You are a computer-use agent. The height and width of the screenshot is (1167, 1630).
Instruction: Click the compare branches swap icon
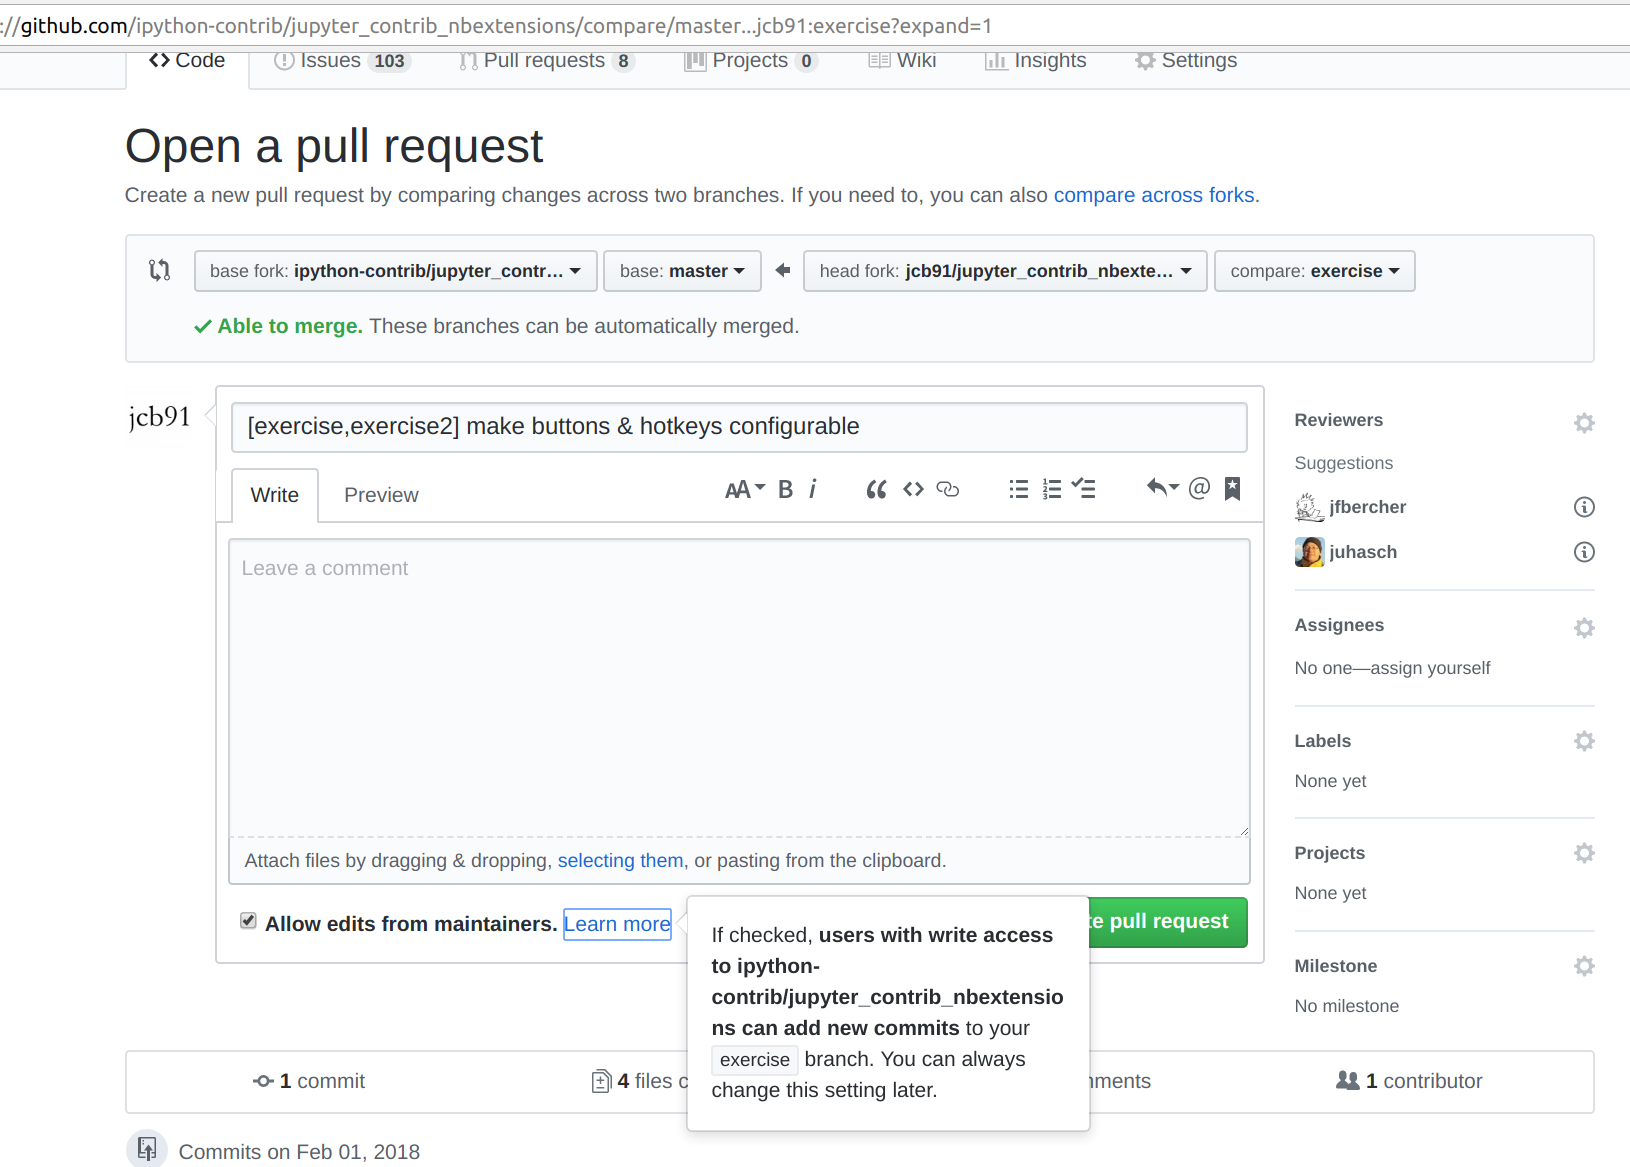coord(159,270)
